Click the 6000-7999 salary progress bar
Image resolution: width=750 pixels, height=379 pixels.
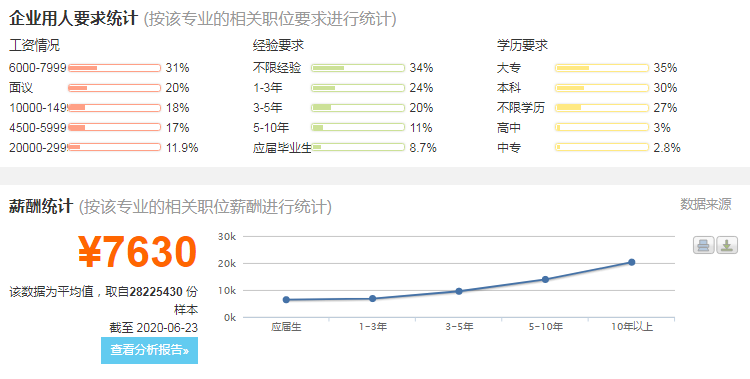[114, 68]
